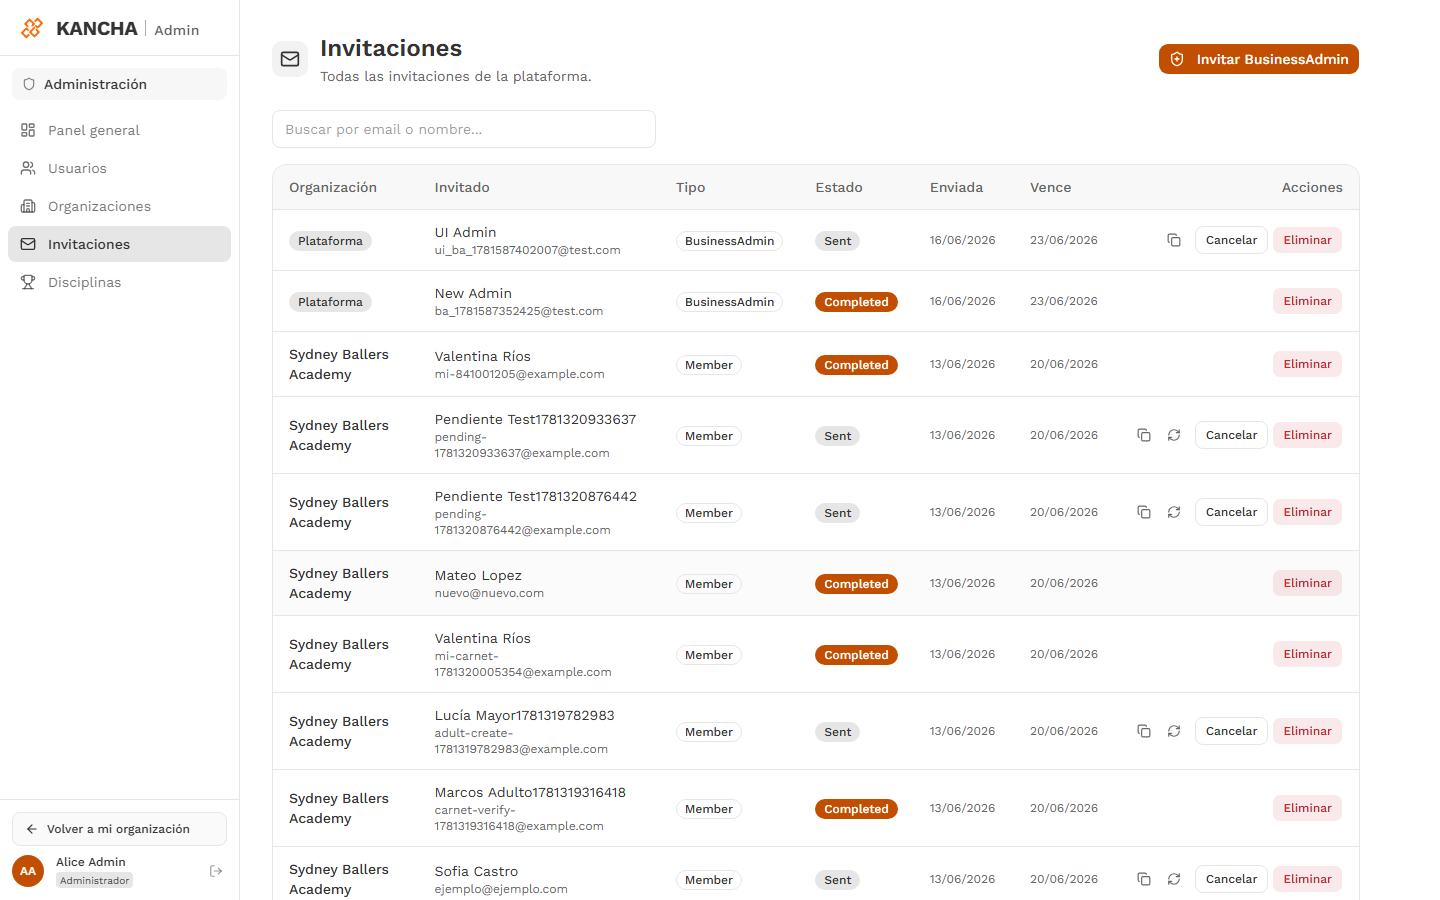Click the Organización column header
The width and height of the screenshot is (1440, 900).
[333, 187]
